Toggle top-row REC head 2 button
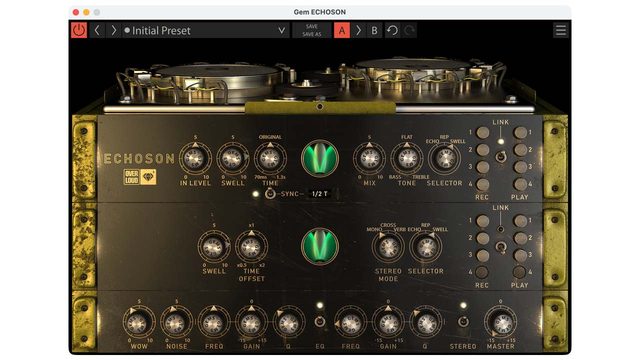Viewport: 640px width, 360px height. [x=483, y=150]
